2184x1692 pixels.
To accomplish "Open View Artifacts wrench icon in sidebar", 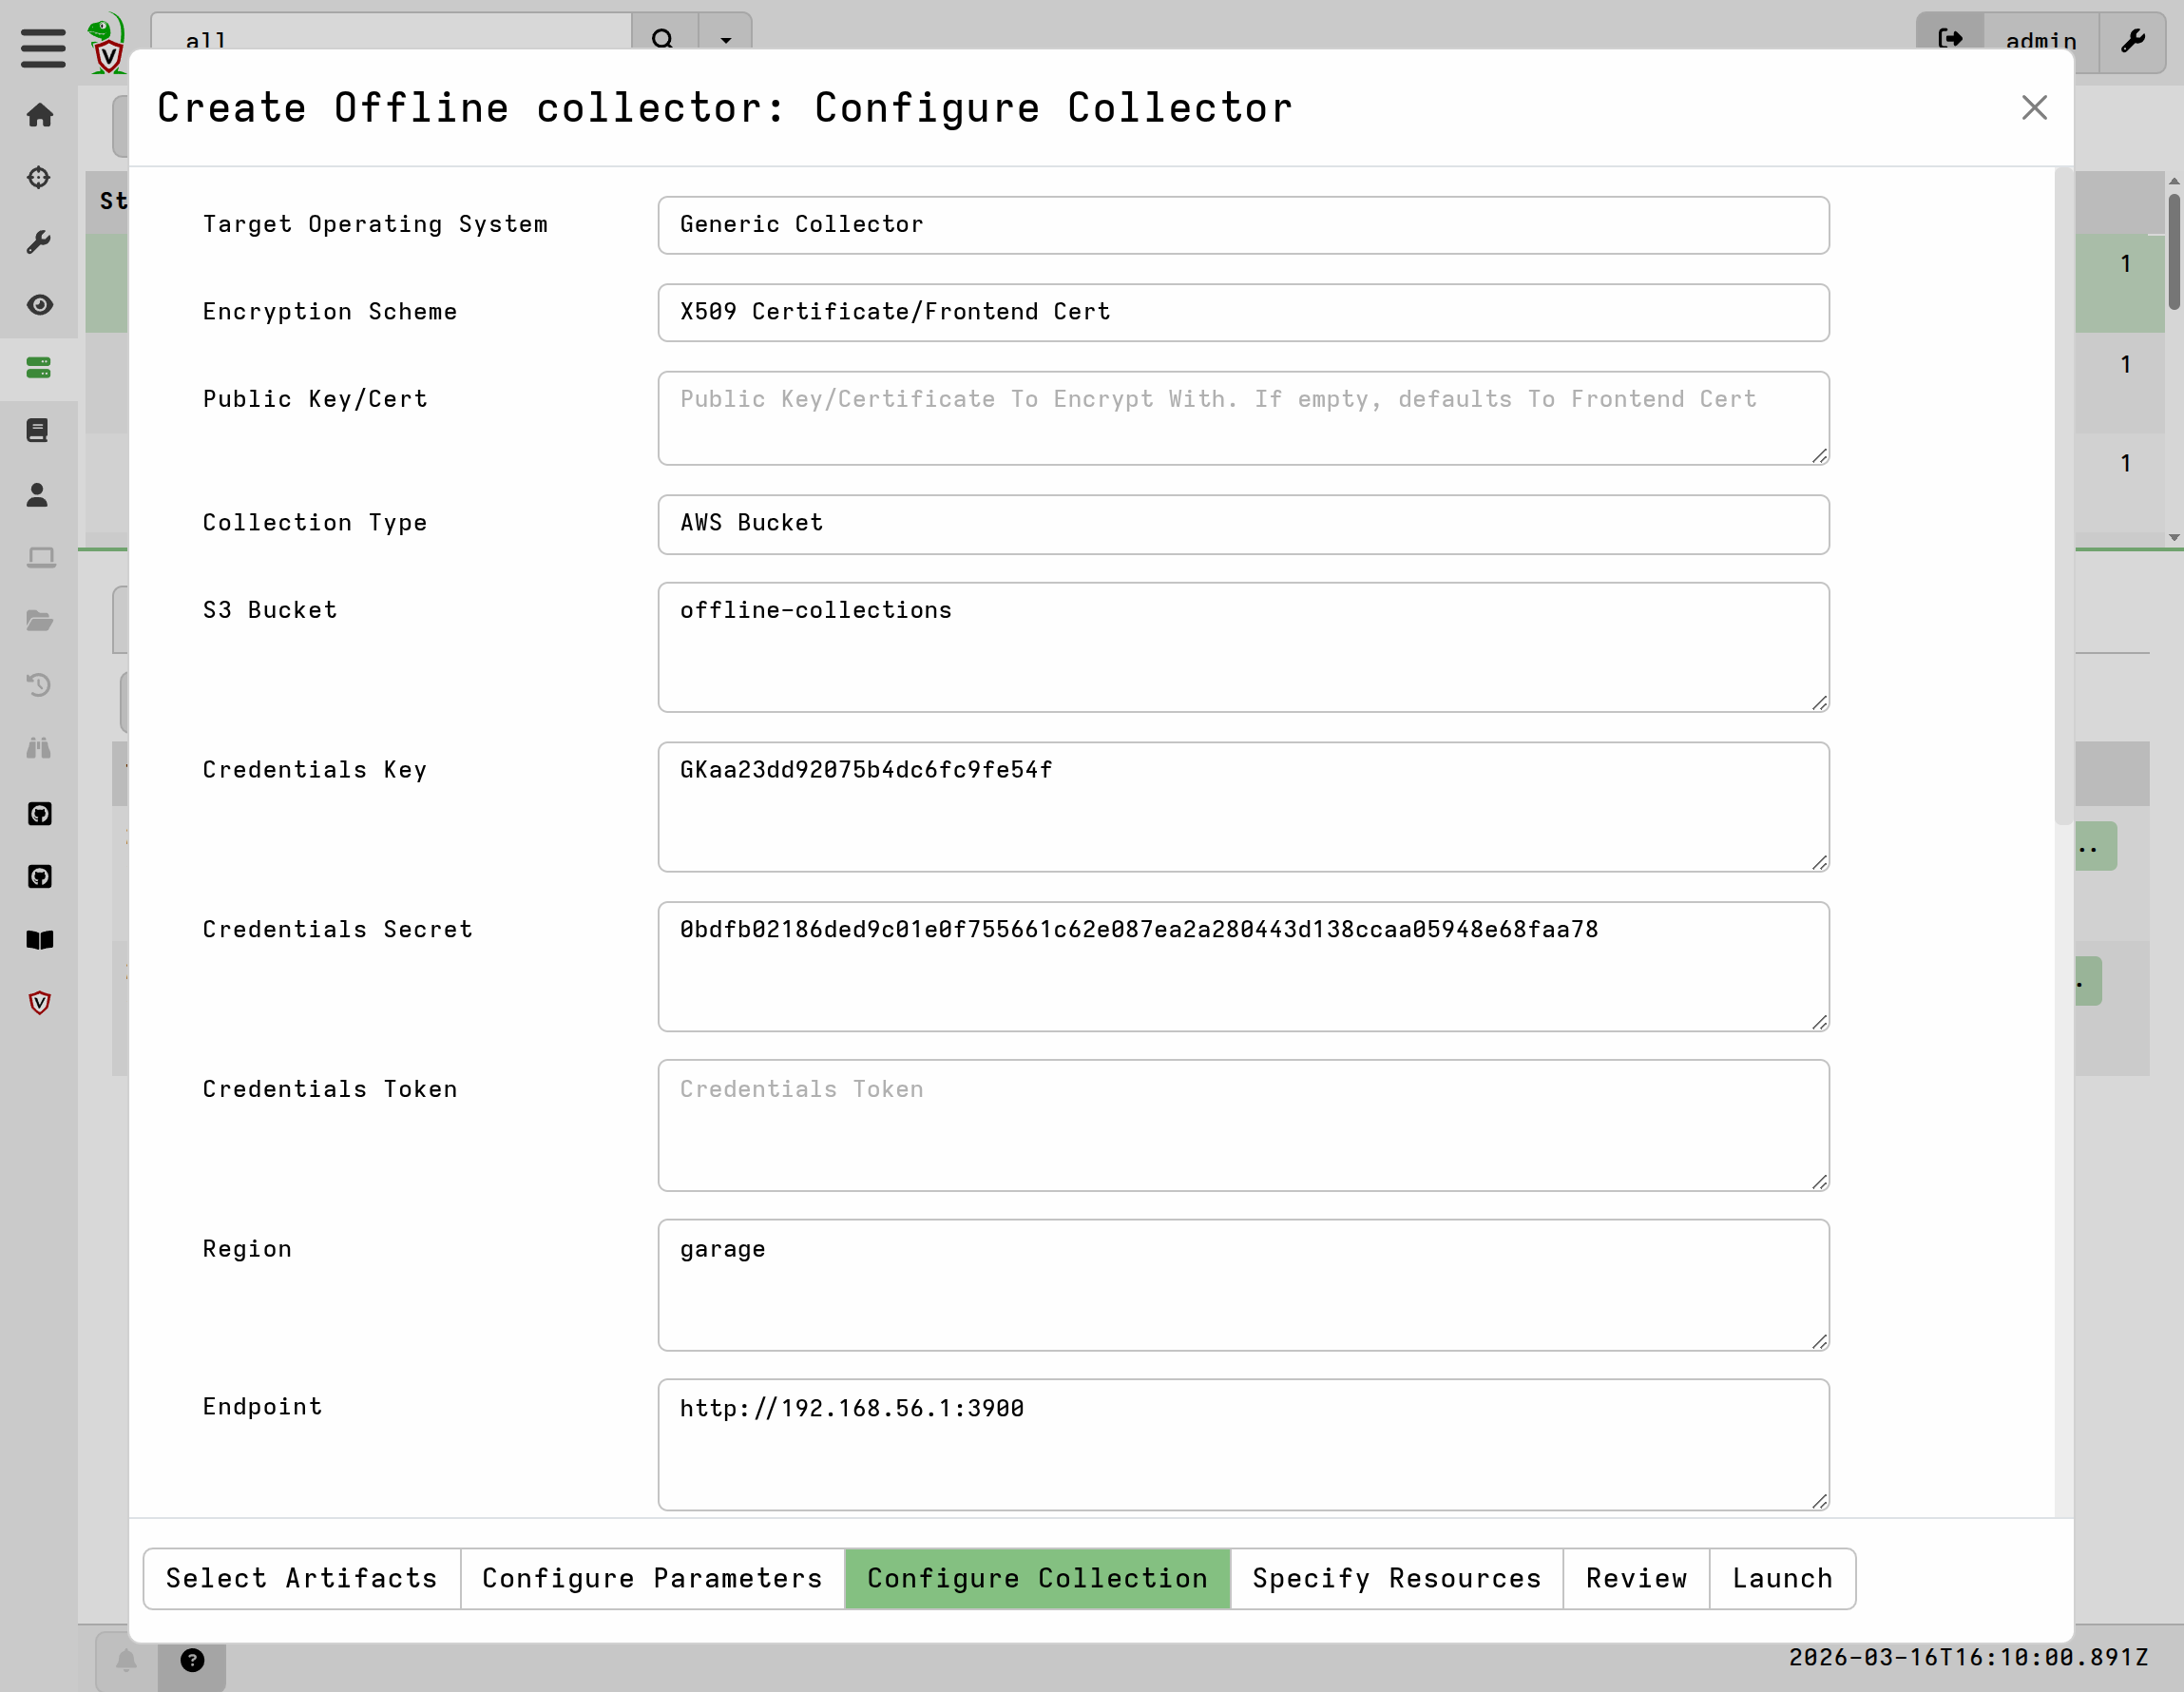I will (x=39, y=241).
